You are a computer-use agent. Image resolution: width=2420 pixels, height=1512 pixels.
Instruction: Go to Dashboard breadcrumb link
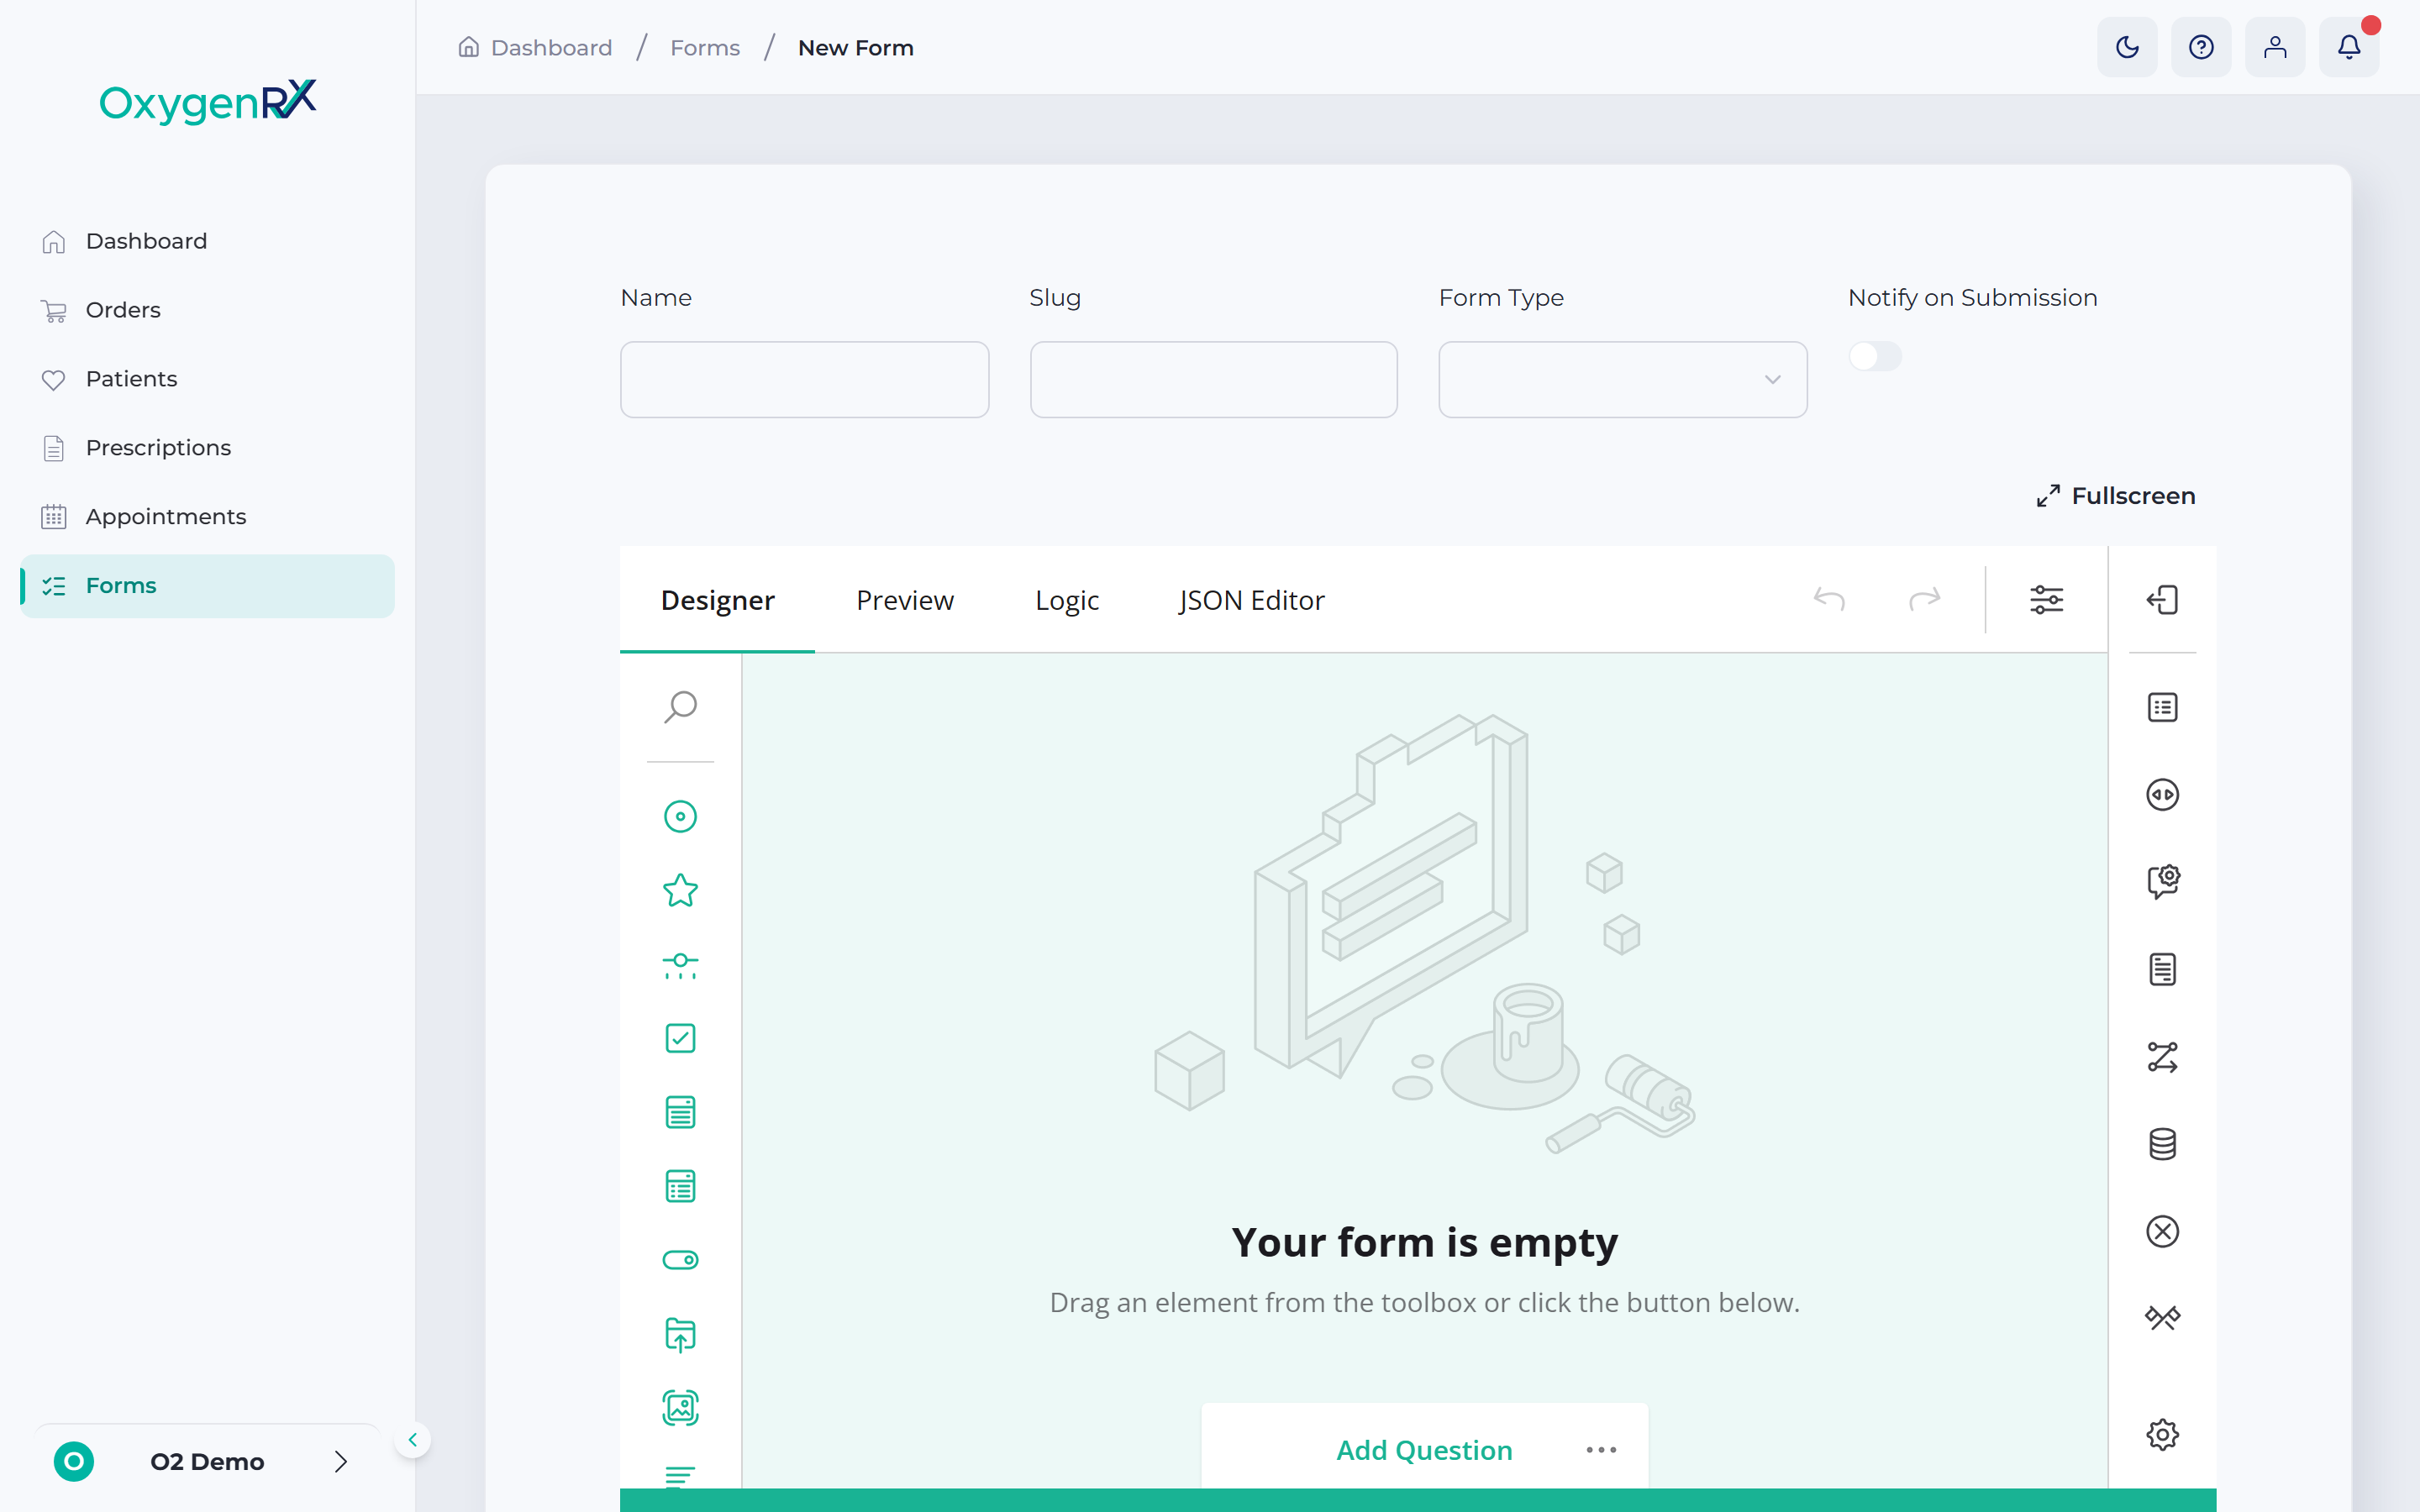point(535,48)
